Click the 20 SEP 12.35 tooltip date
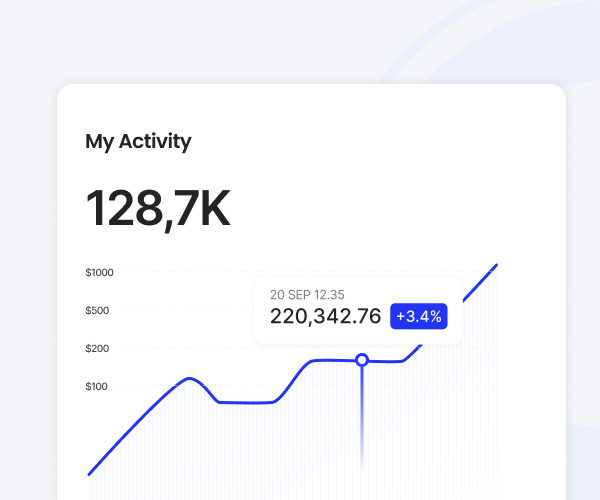Image resolution: width=600 pixels, height=500 pixels. click(x=307, y=294)
